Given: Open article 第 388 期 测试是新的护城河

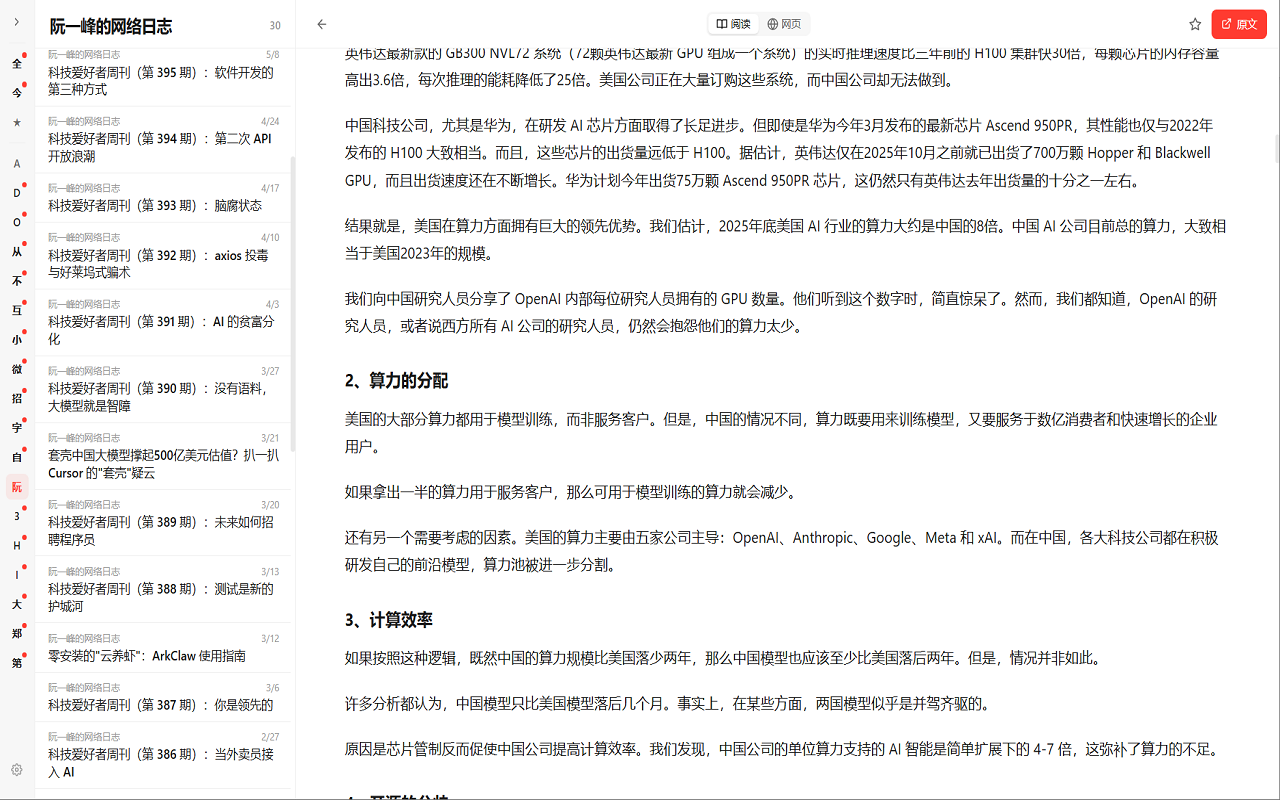Looking at the screenshot, I should (x=165, y=590).
